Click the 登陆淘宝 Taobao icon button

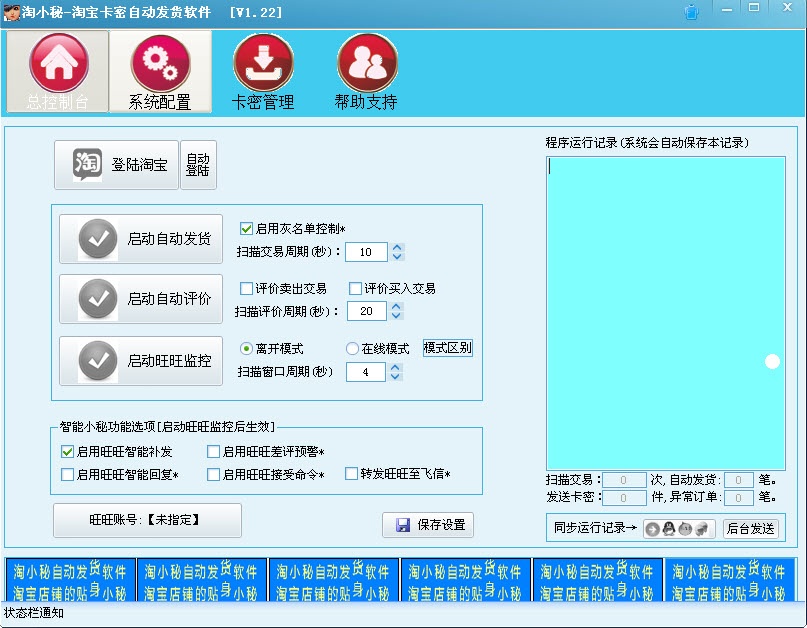[x=88, y=164]
